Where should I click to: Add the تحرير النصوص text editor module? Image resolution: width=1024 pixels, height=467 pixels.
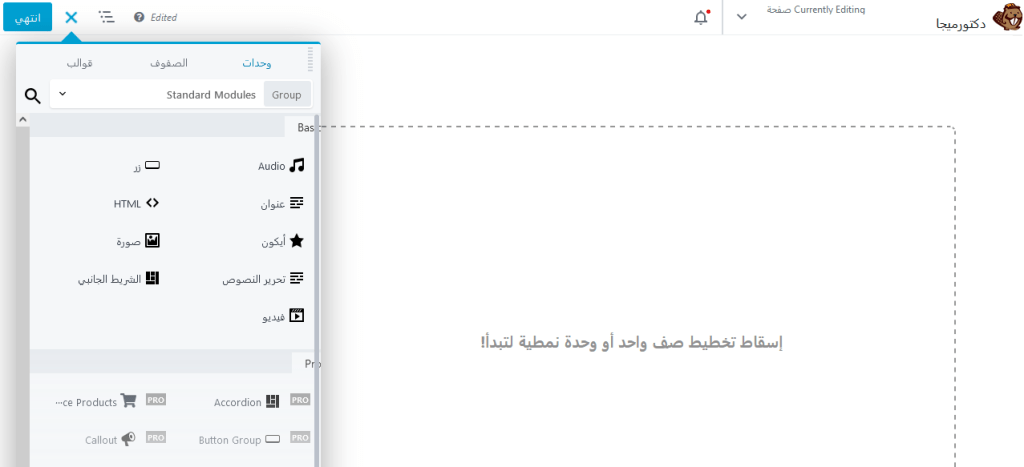coord(263,279)
